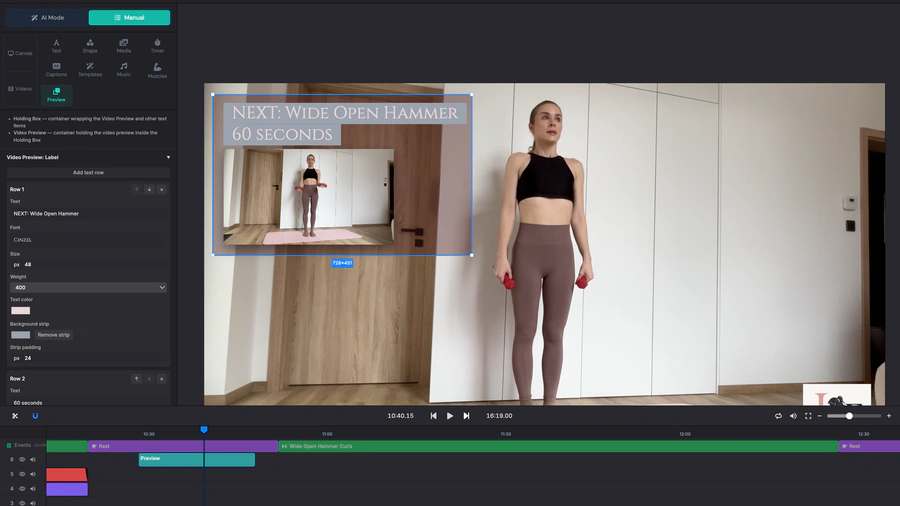
Task: Click the font Size input field
Action: point(88,264)
